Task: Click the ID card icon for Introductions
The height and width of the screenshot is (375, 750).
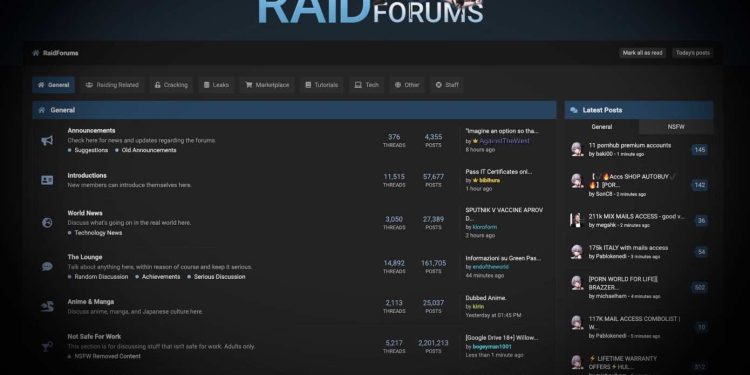Action: (x=47, y=180)
